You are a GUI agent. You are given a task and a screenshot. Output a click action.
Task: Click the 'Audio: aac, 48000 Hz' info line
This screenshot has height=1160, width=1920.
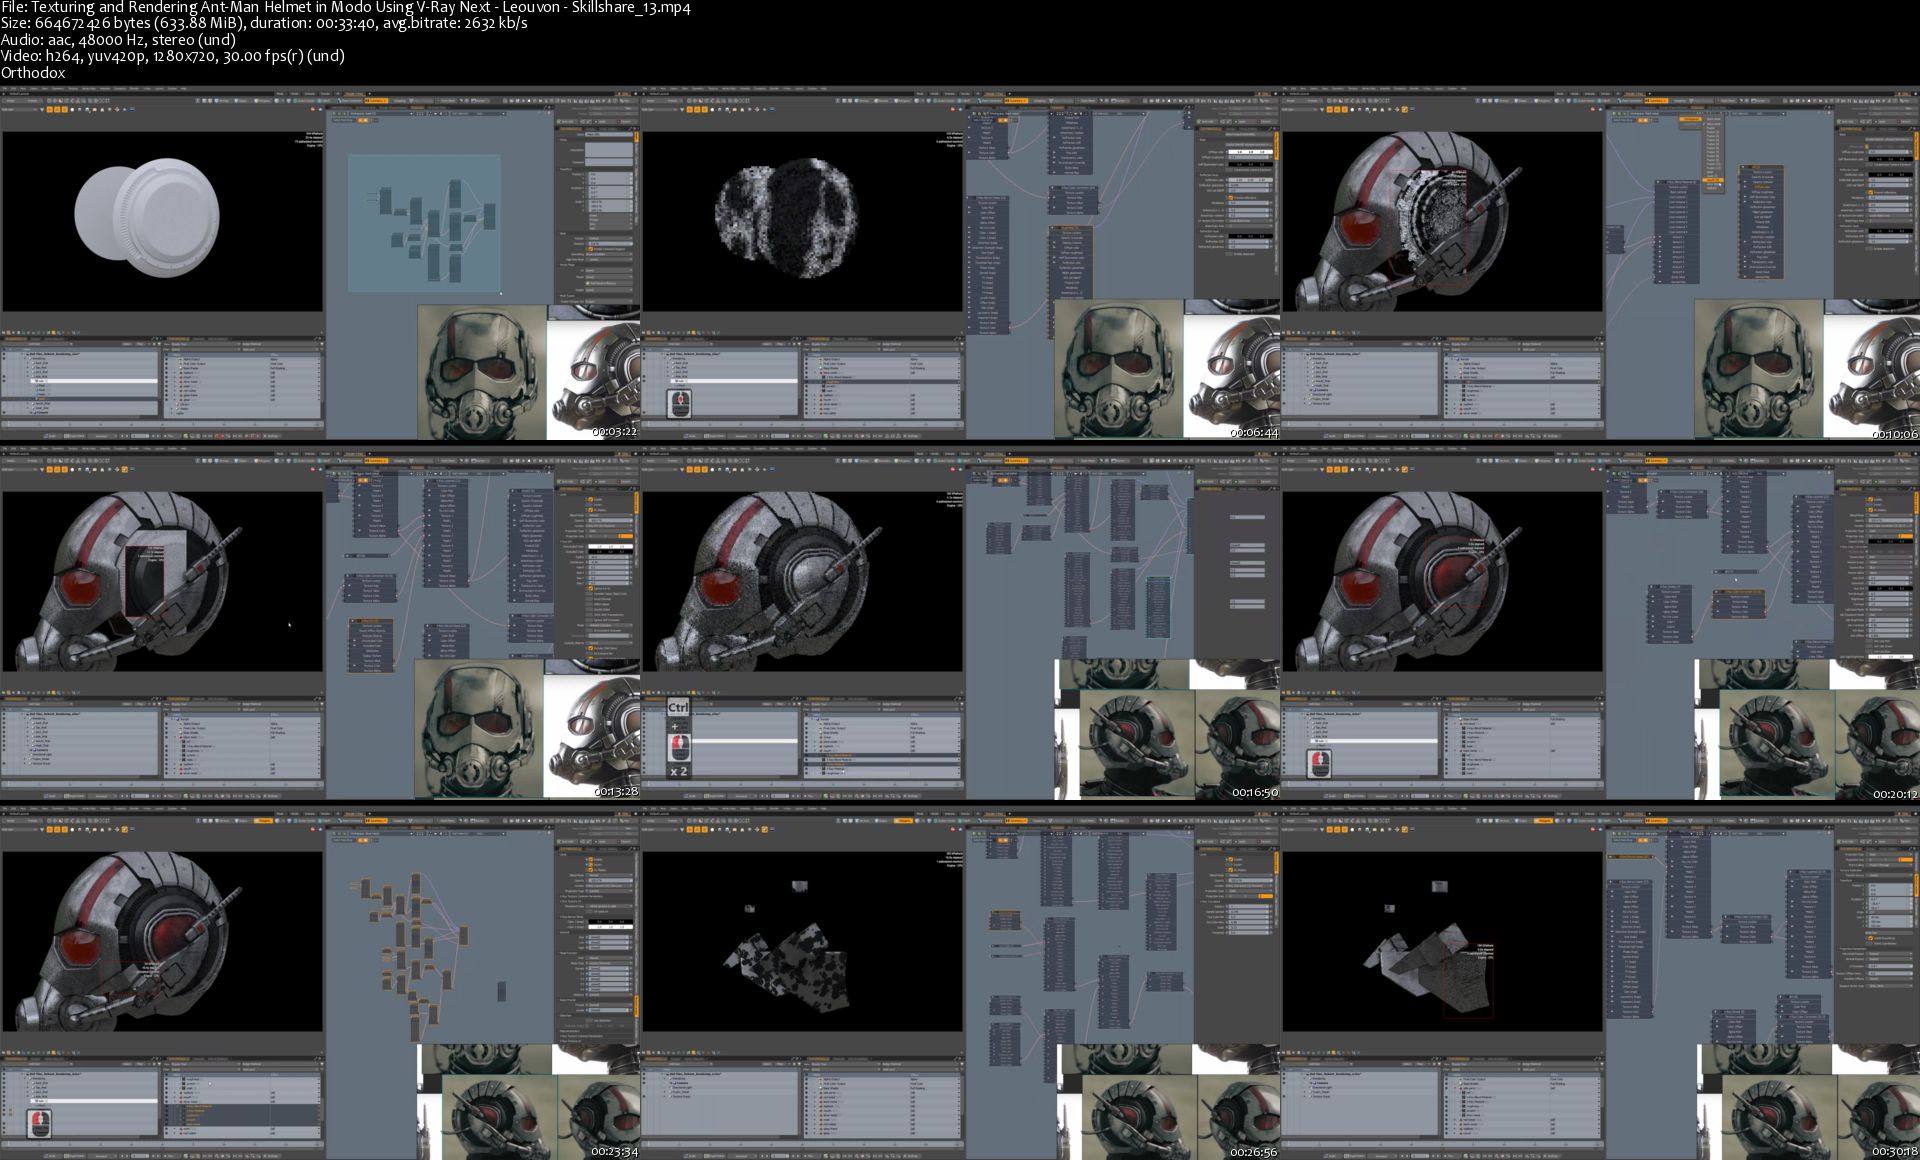pos(118,40)
